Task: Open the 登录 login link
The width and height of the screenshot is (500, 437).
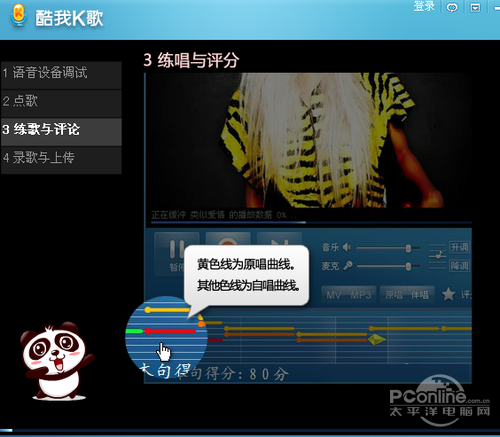Action: point(424,6)
